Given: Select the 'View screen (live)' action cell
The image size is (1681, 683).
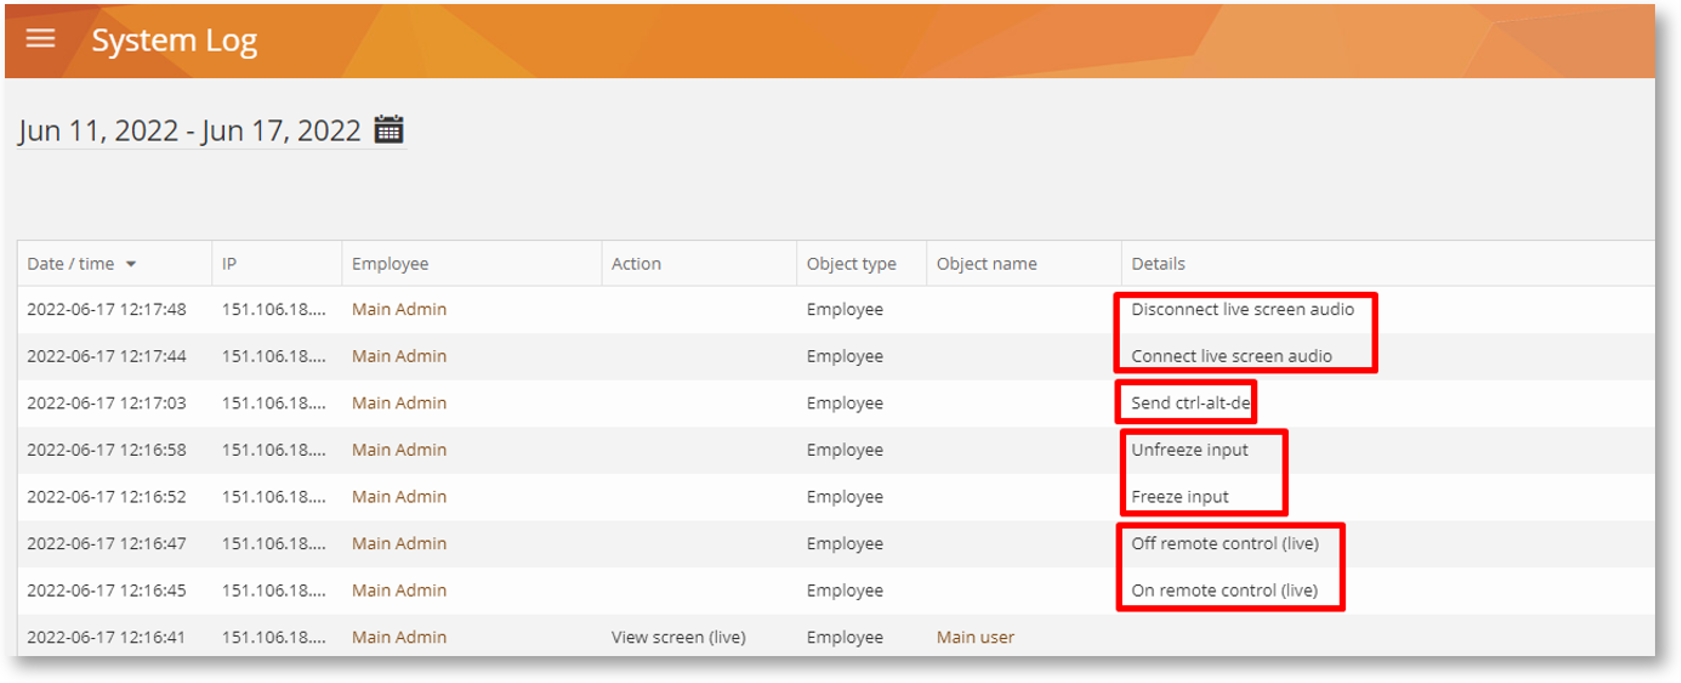Looking at the screenshot, I should coord(678,637).
